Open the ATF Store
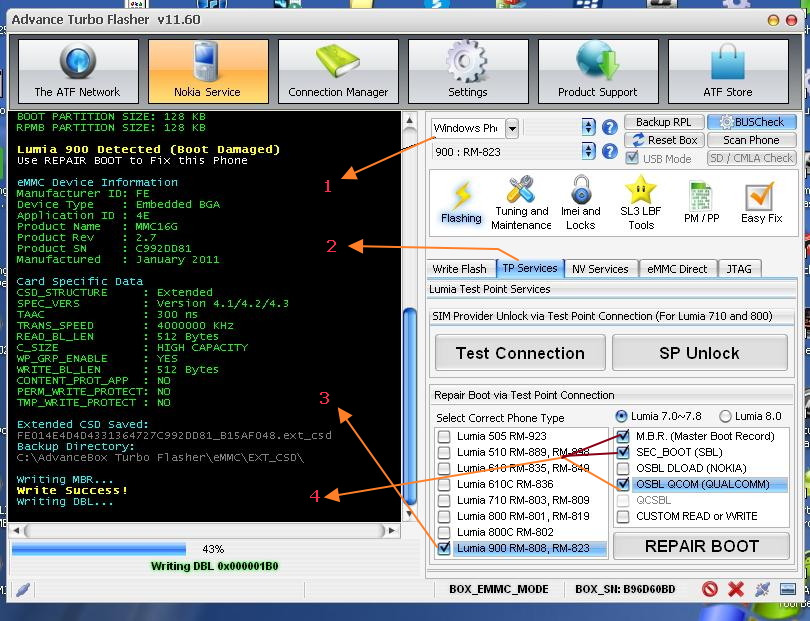Image resolution: width=810 pixels, height=621 pixels. click(x=728, y=71)
